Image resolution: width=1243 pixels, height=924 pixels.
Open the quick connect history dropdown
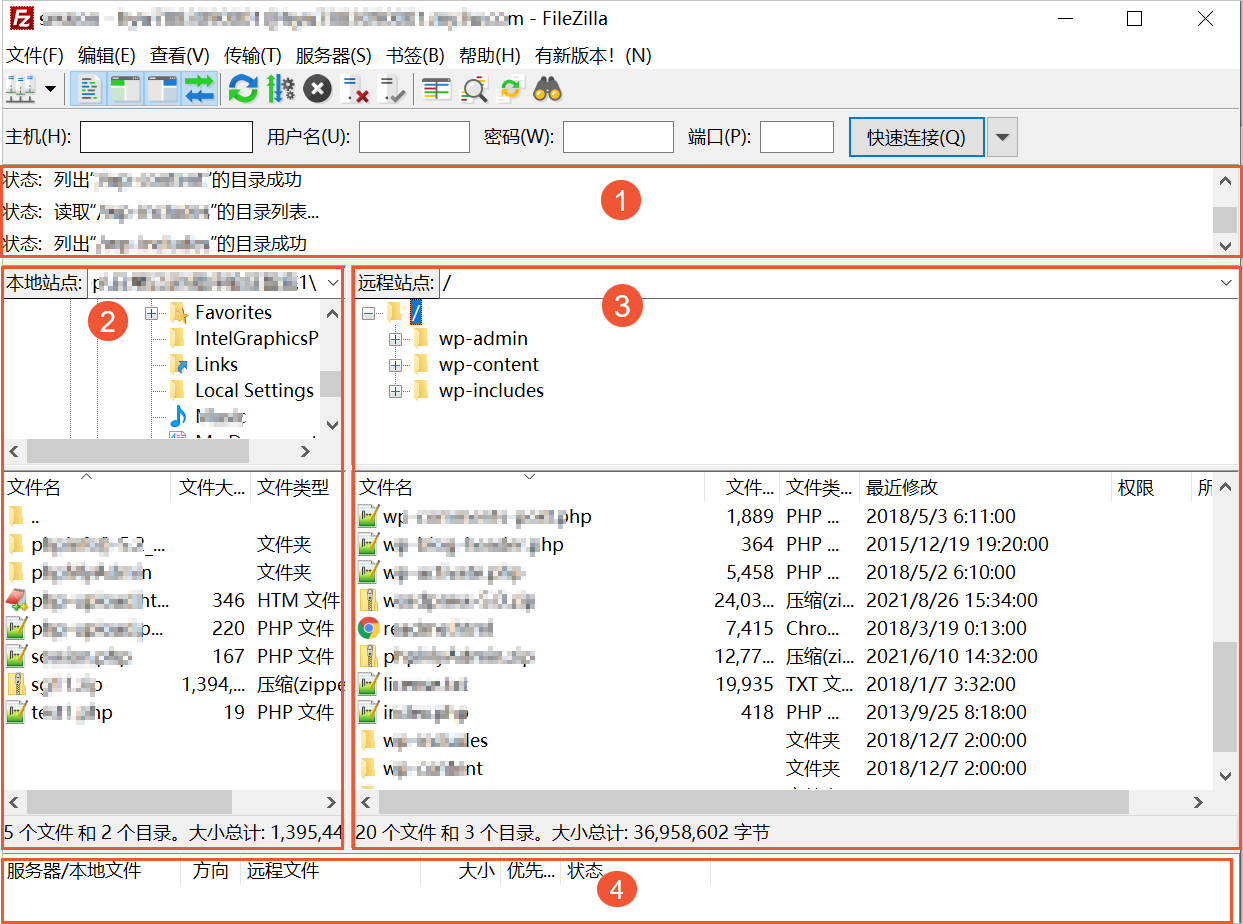point(1003,137)
